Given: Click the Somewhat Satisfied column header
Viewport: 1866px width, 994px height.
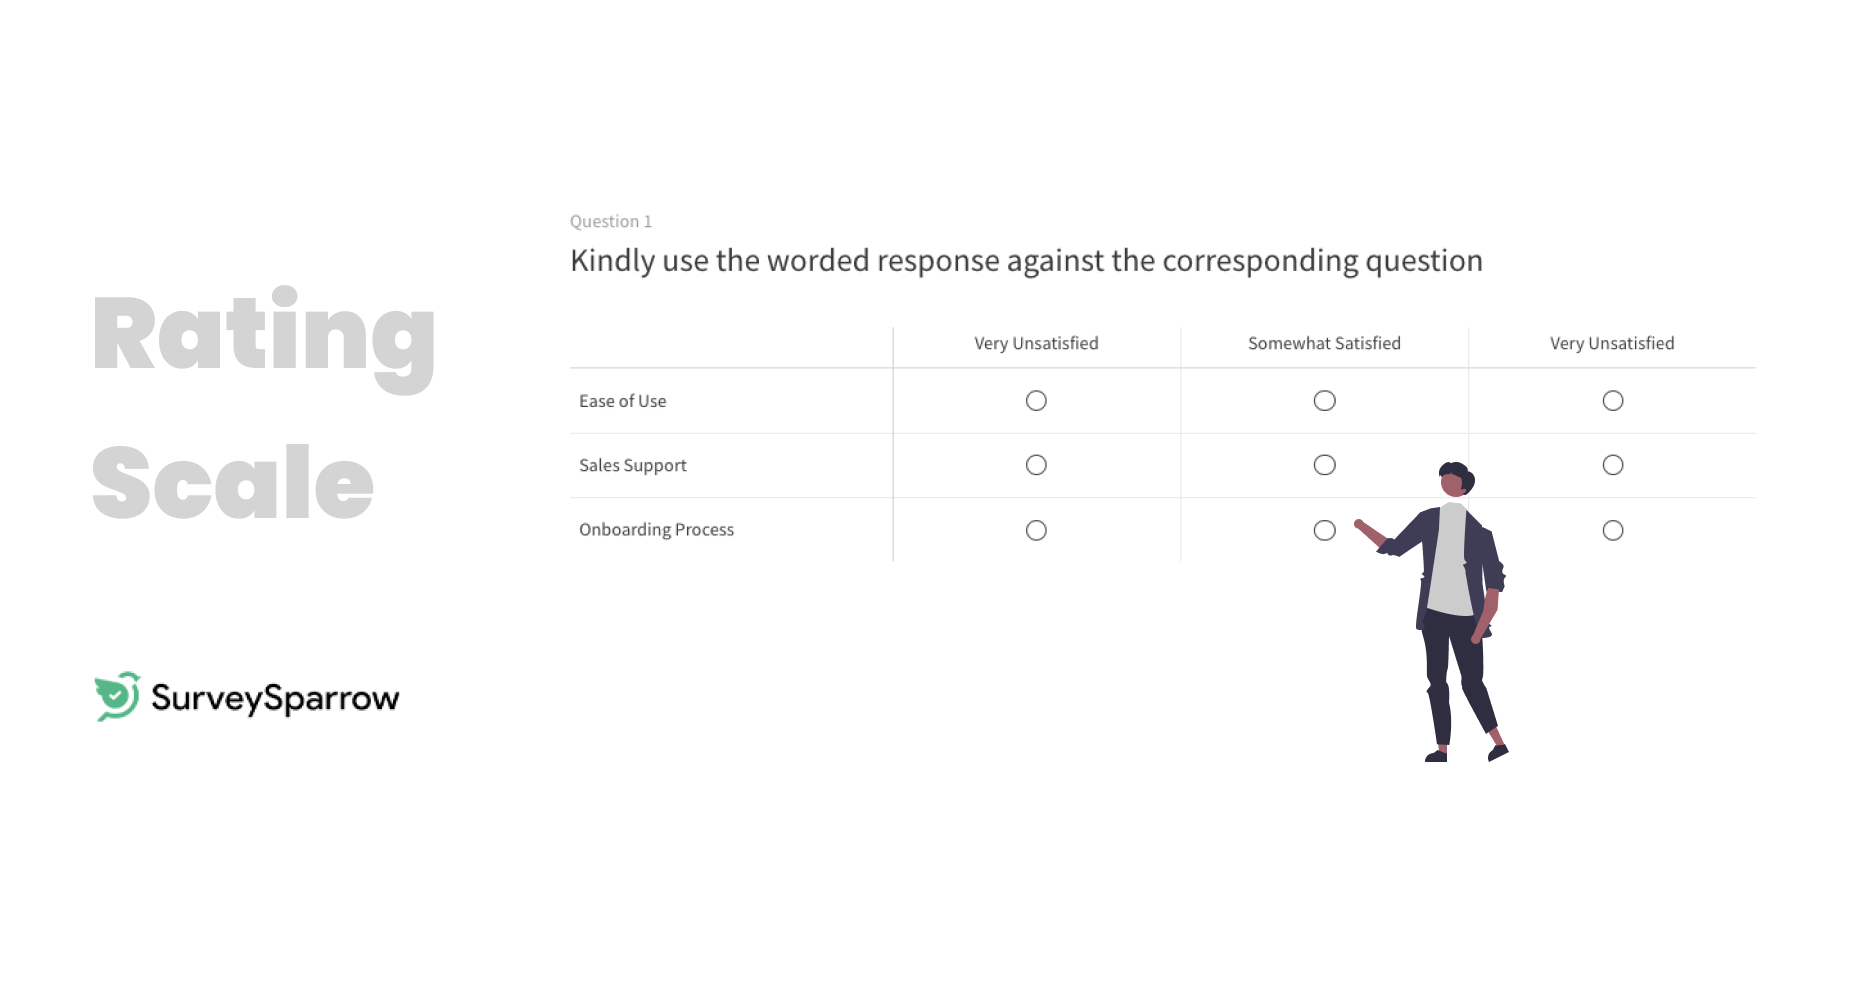Looking at the screenshot, I should [1324, 343].
